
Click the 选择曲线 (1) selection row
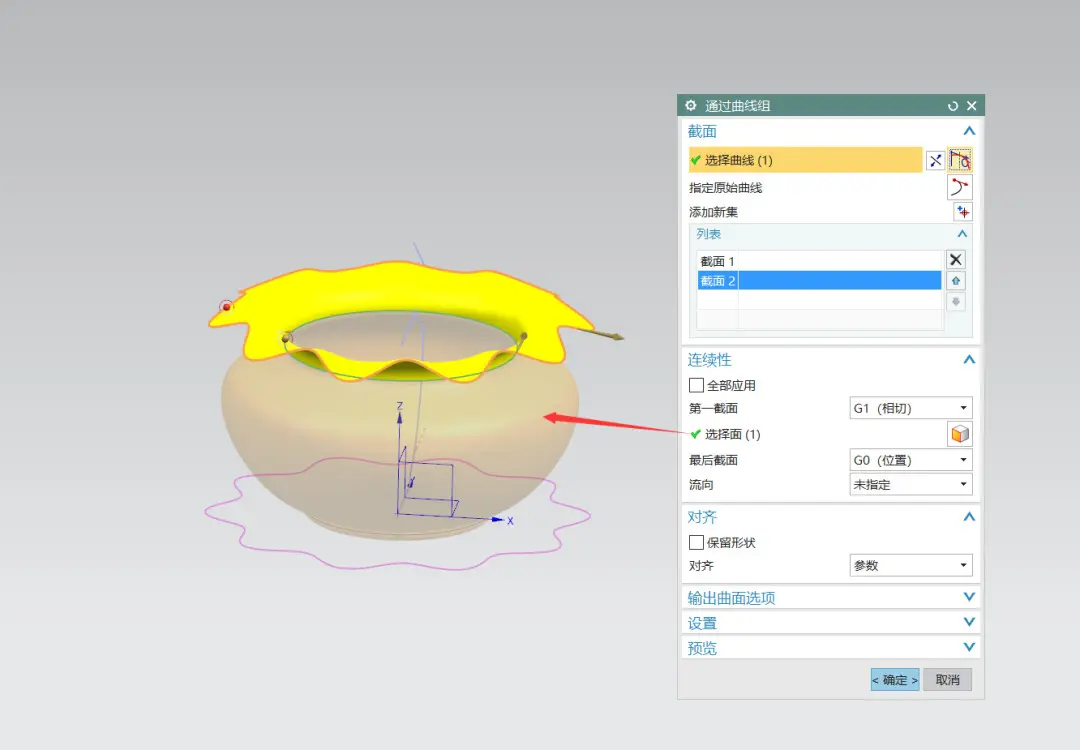coord(805,160)
